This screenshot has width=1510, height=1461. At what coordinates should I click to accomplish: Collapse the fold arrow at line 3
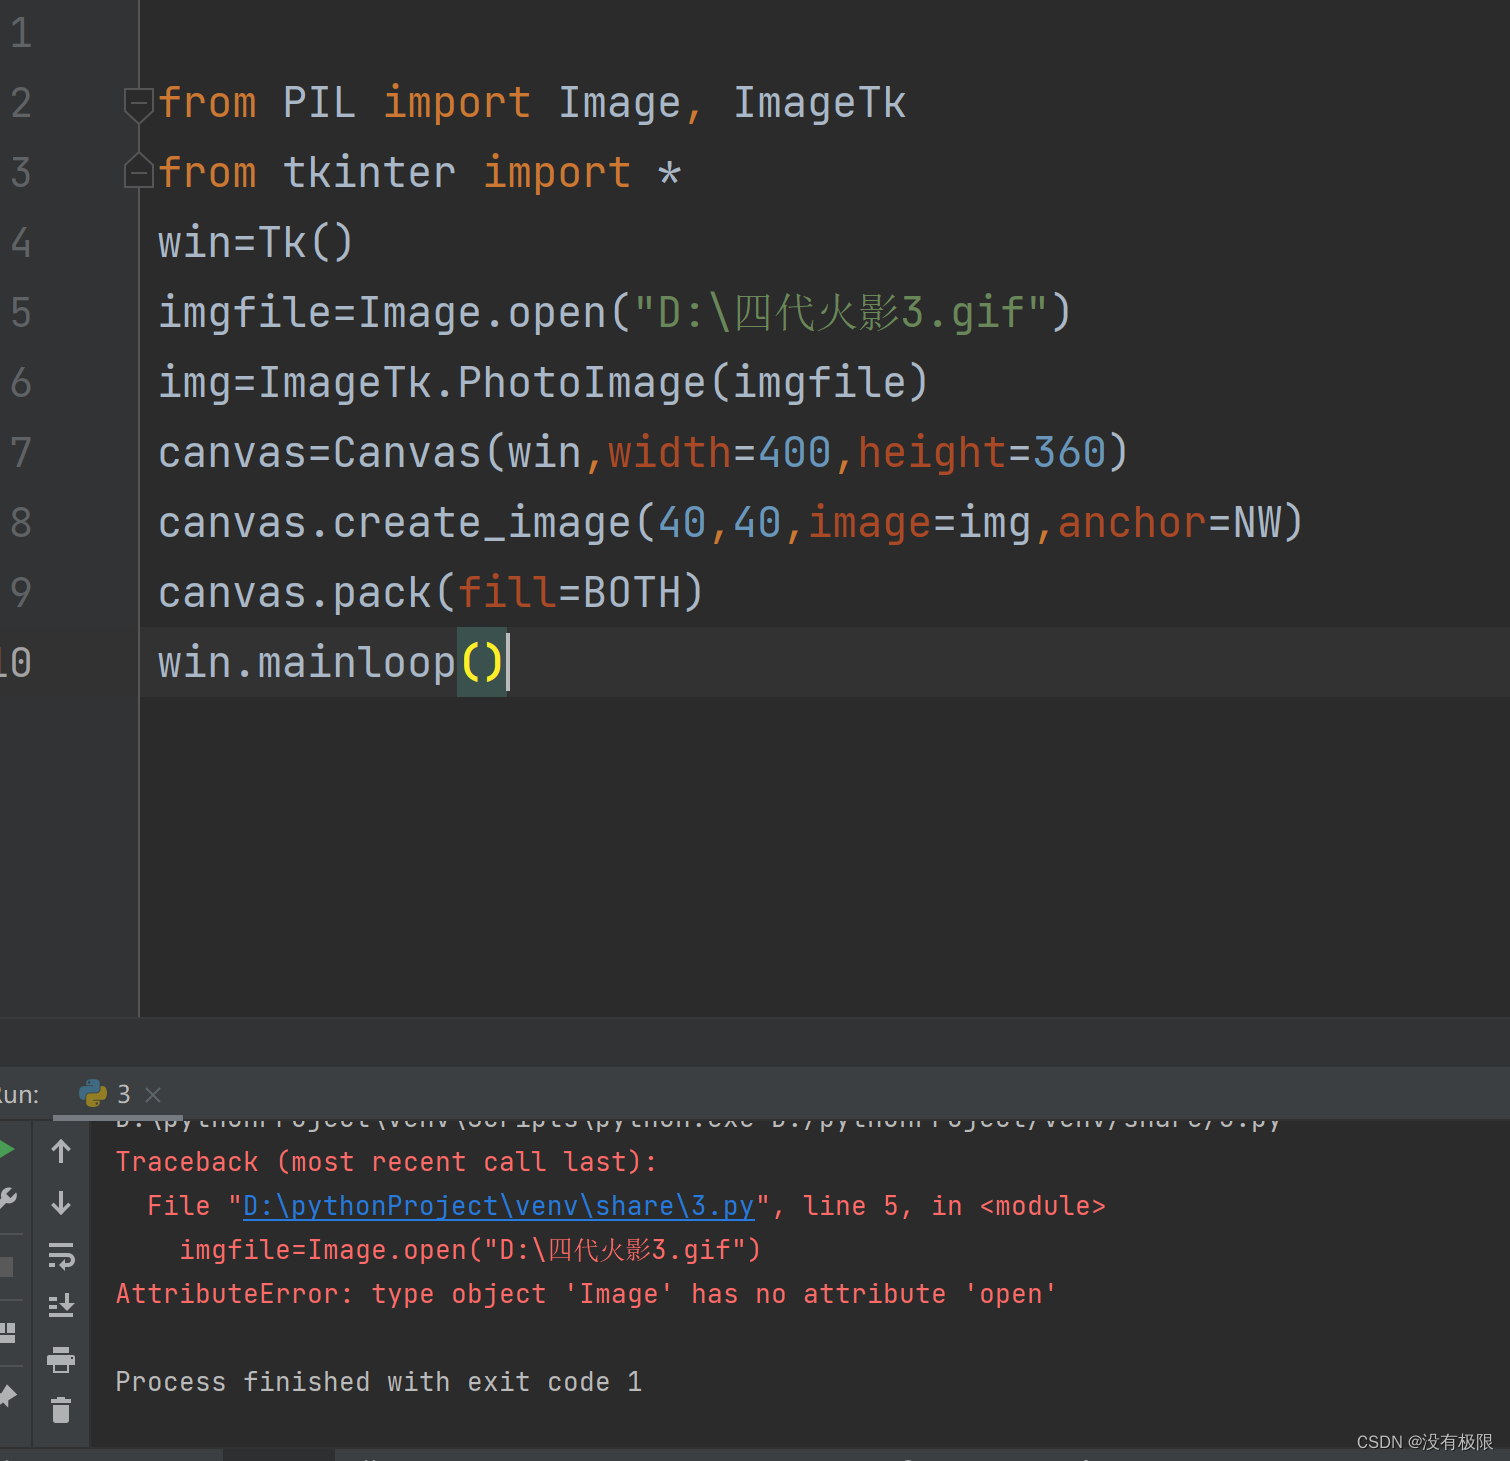138,171
